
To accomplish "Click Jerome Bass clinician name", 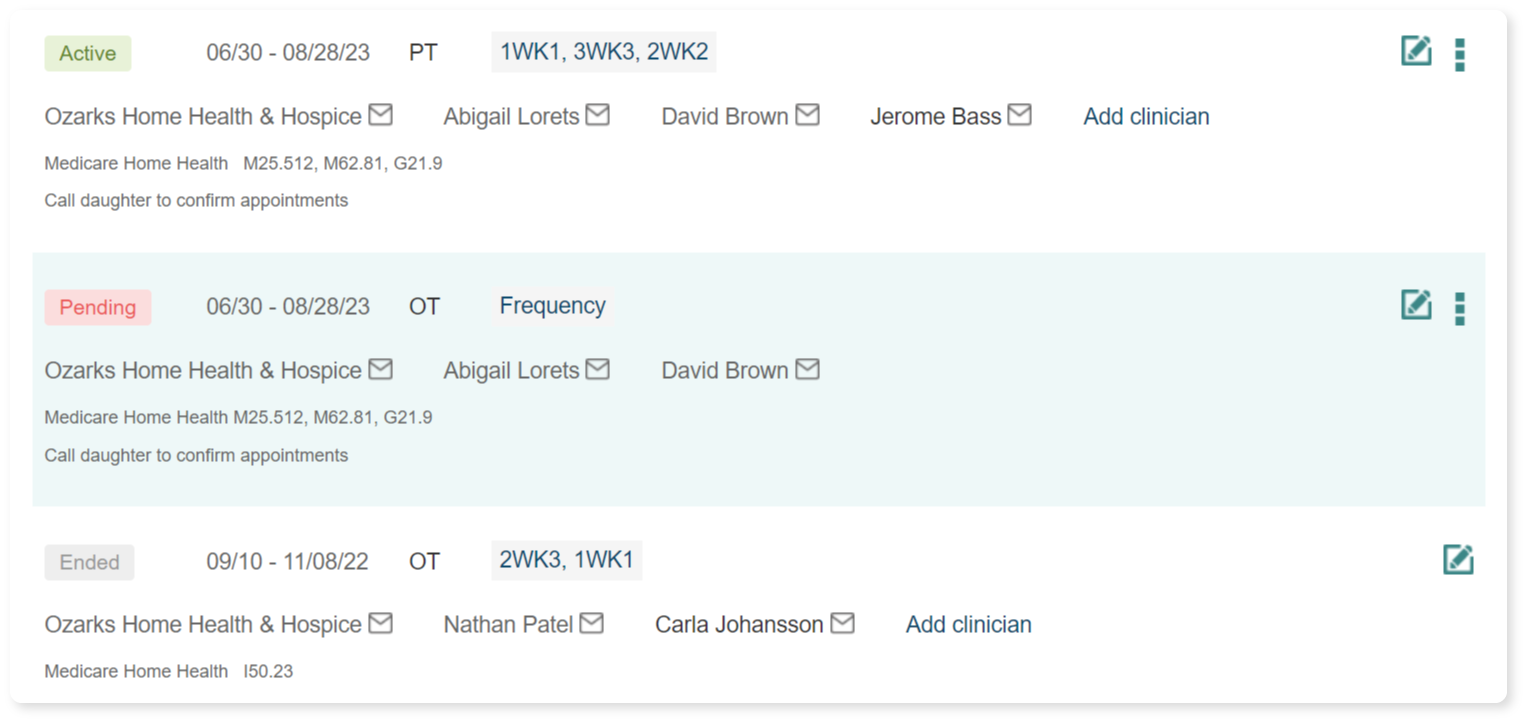I will point(935,117).
